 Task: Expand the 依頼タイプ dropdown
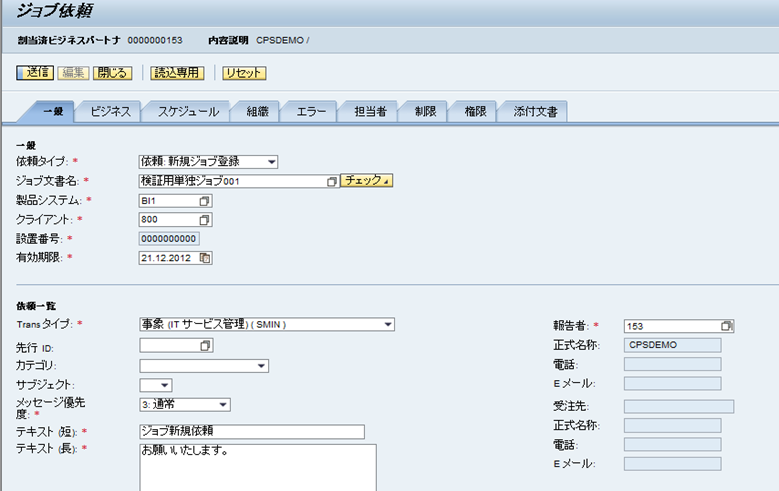coord(271,162)
